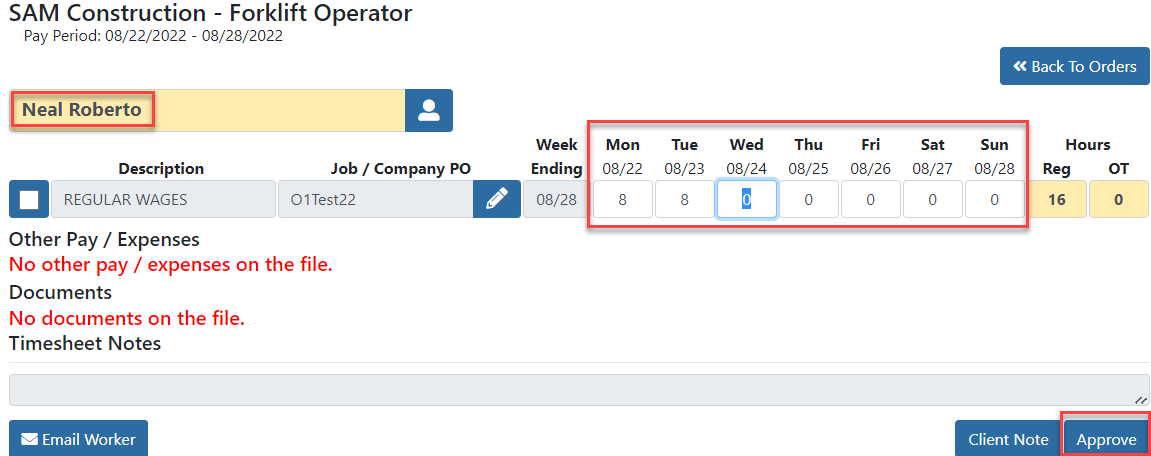1151x456 pixels.
Task: Click the pencil edit icon beside O1Test22
Action: pyautogui.click(x=496, y=199)
